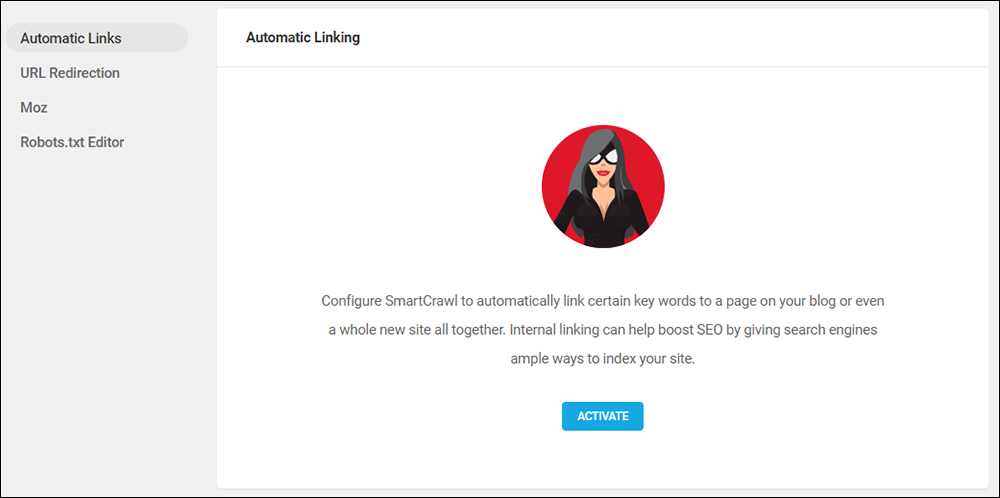This screenshot has width=1000, height=498.
Task: Click the "Internal linking" phrase in the description
Action: click(552, 330)
